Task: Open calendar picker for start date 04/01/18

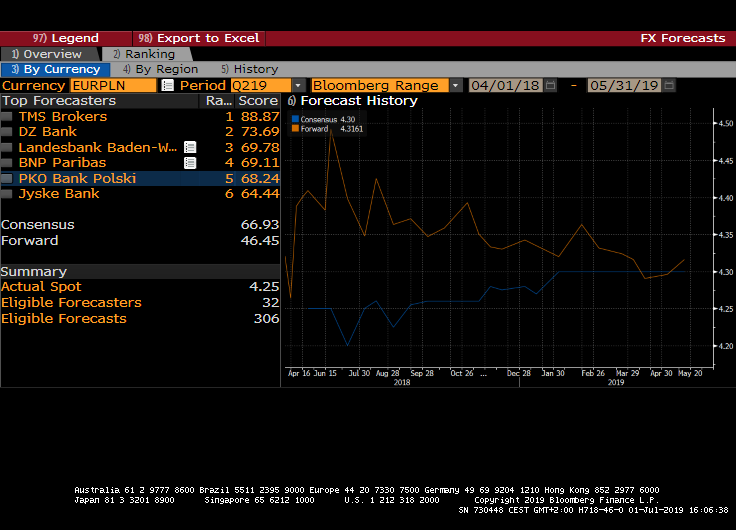Action: 550,85
